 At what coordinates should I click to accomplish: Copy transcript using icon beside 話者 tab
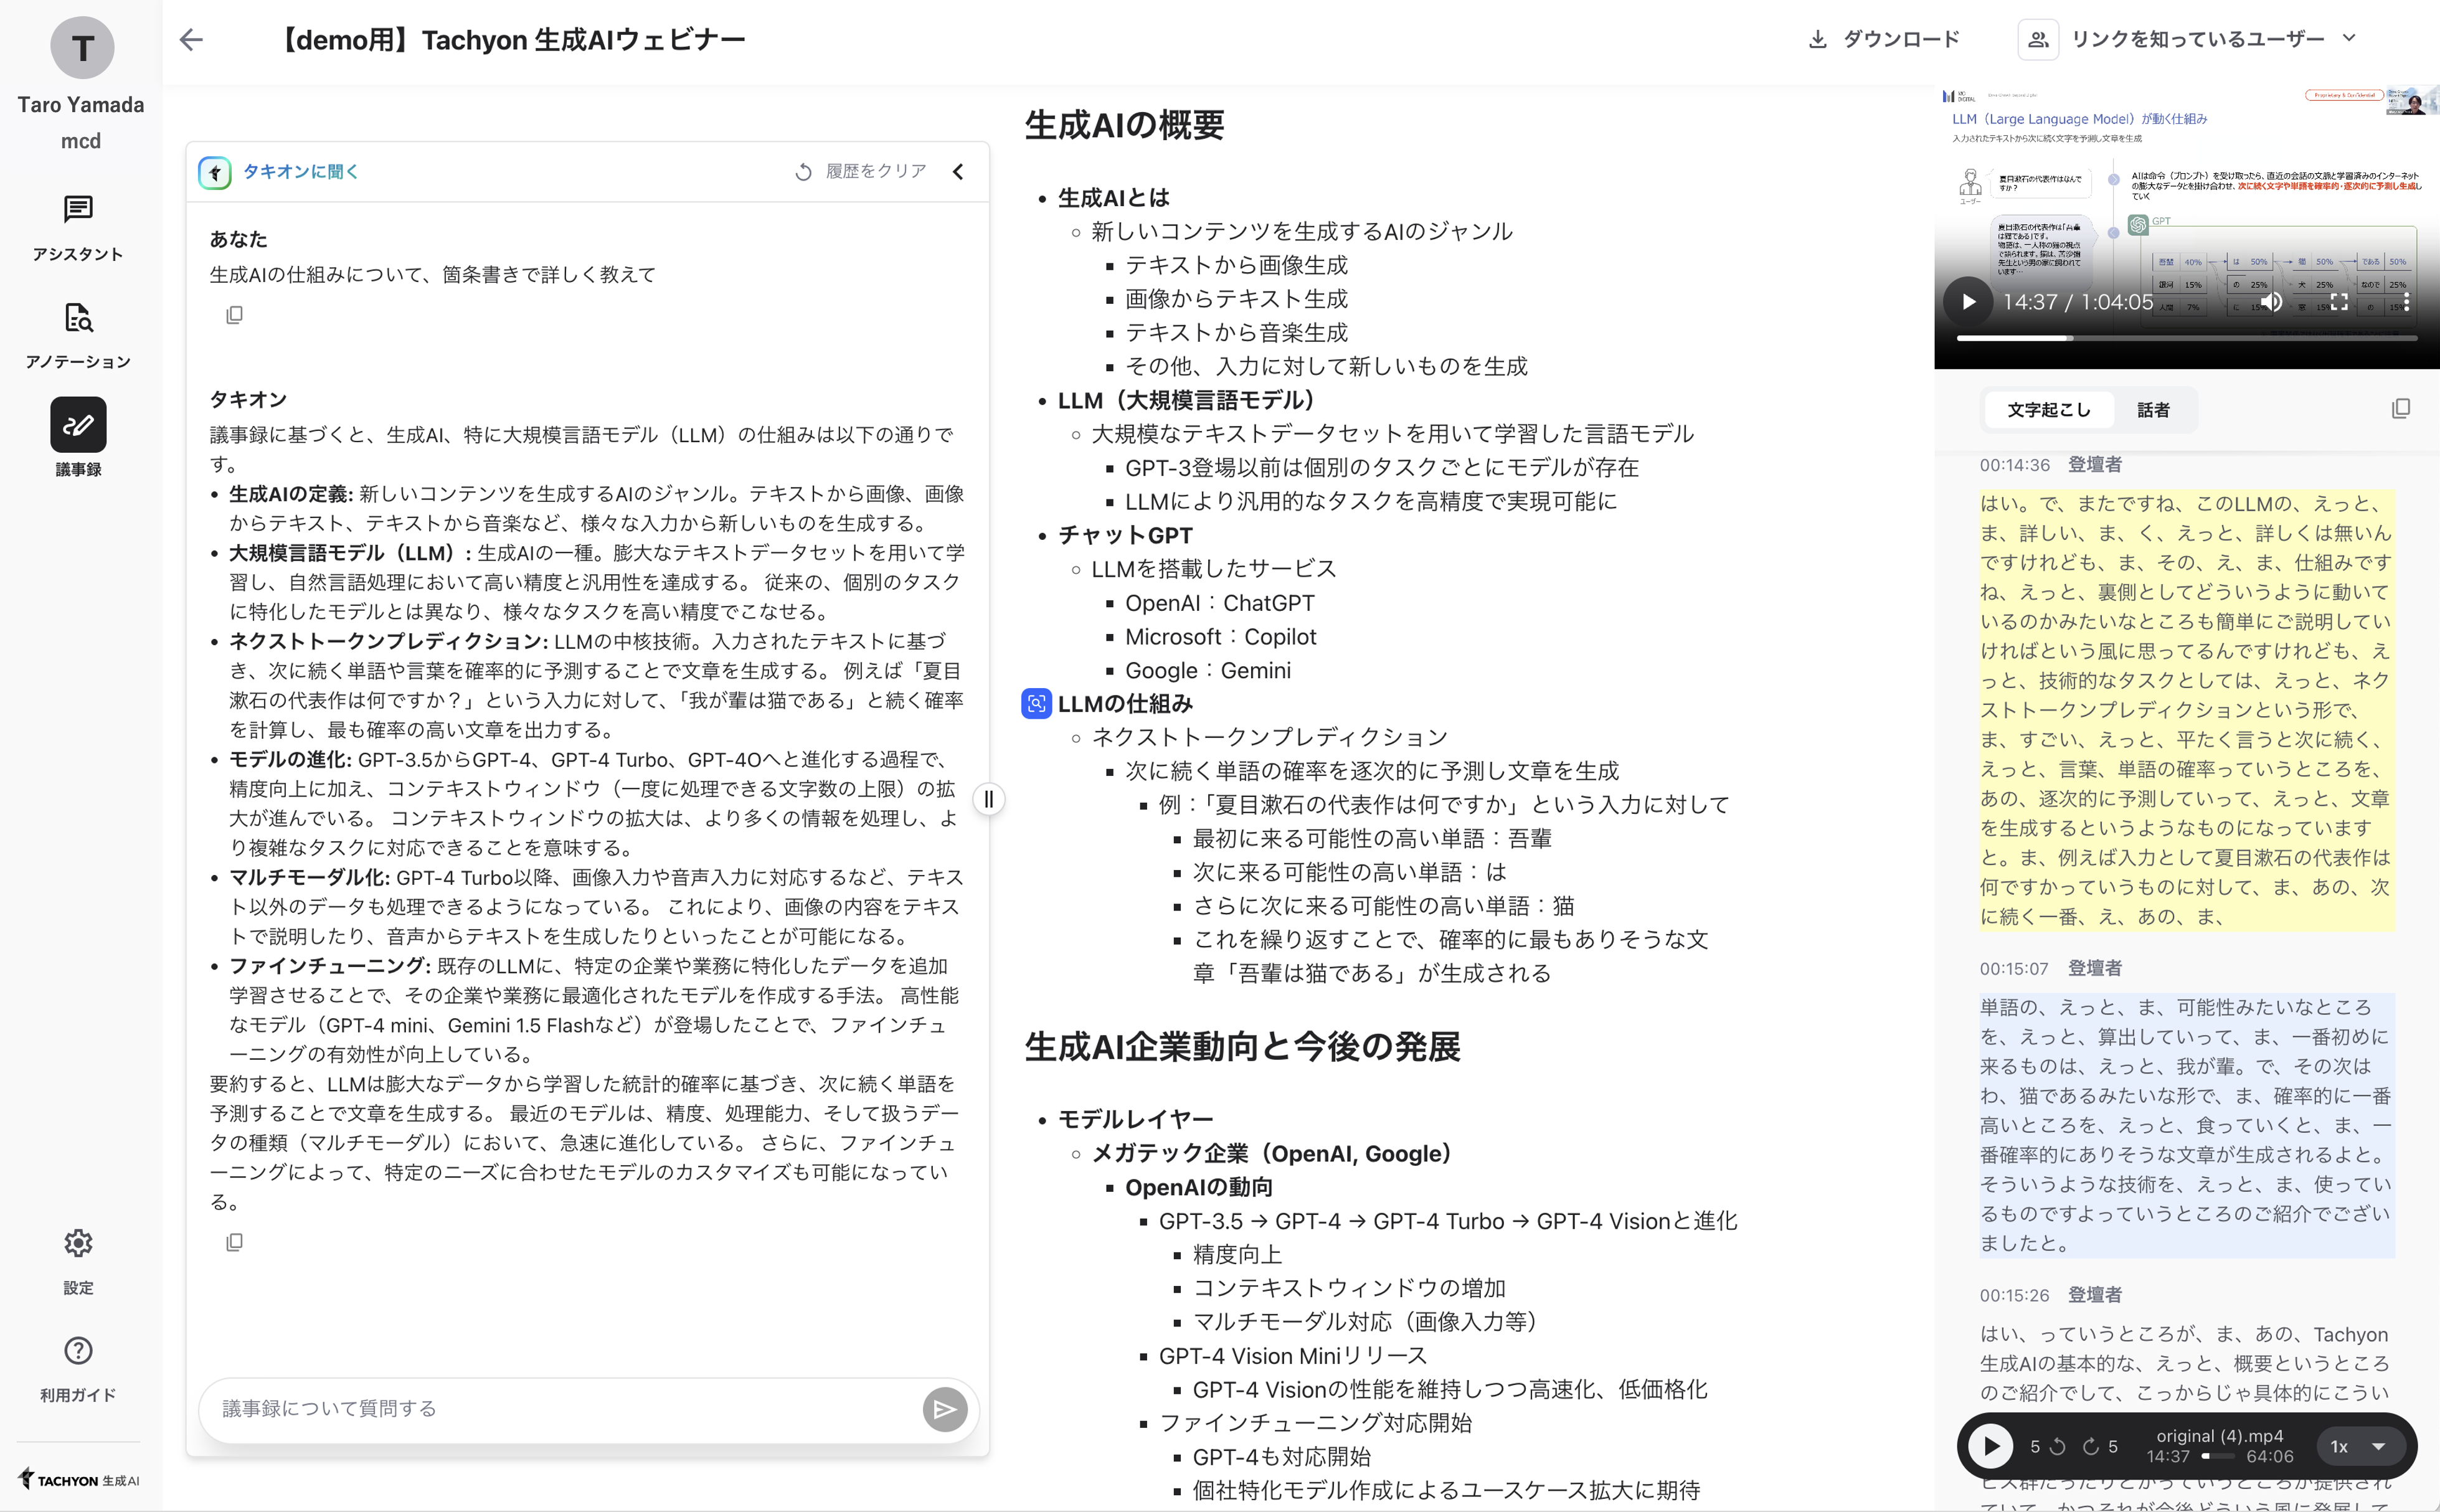pos(2400,409)
